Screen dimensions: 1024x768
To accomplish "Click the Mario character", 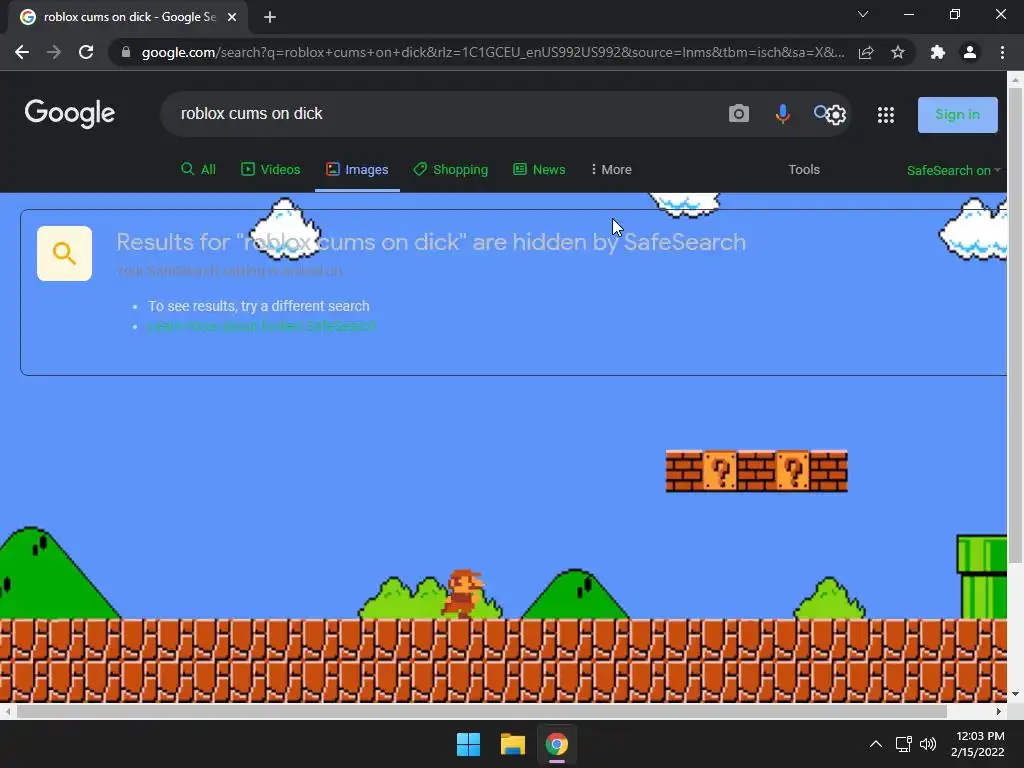I will 463,594.
